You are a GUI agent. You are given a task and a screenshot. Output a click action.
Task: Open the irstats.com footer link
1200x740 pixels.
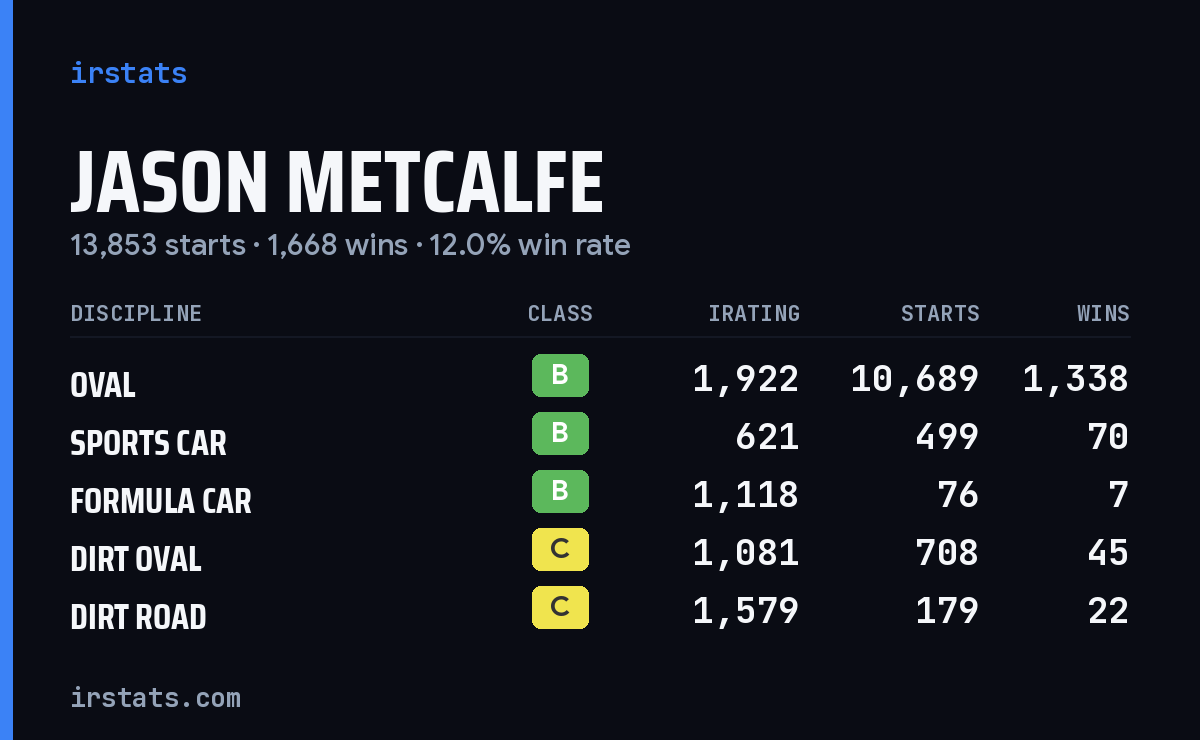[155, 697]
